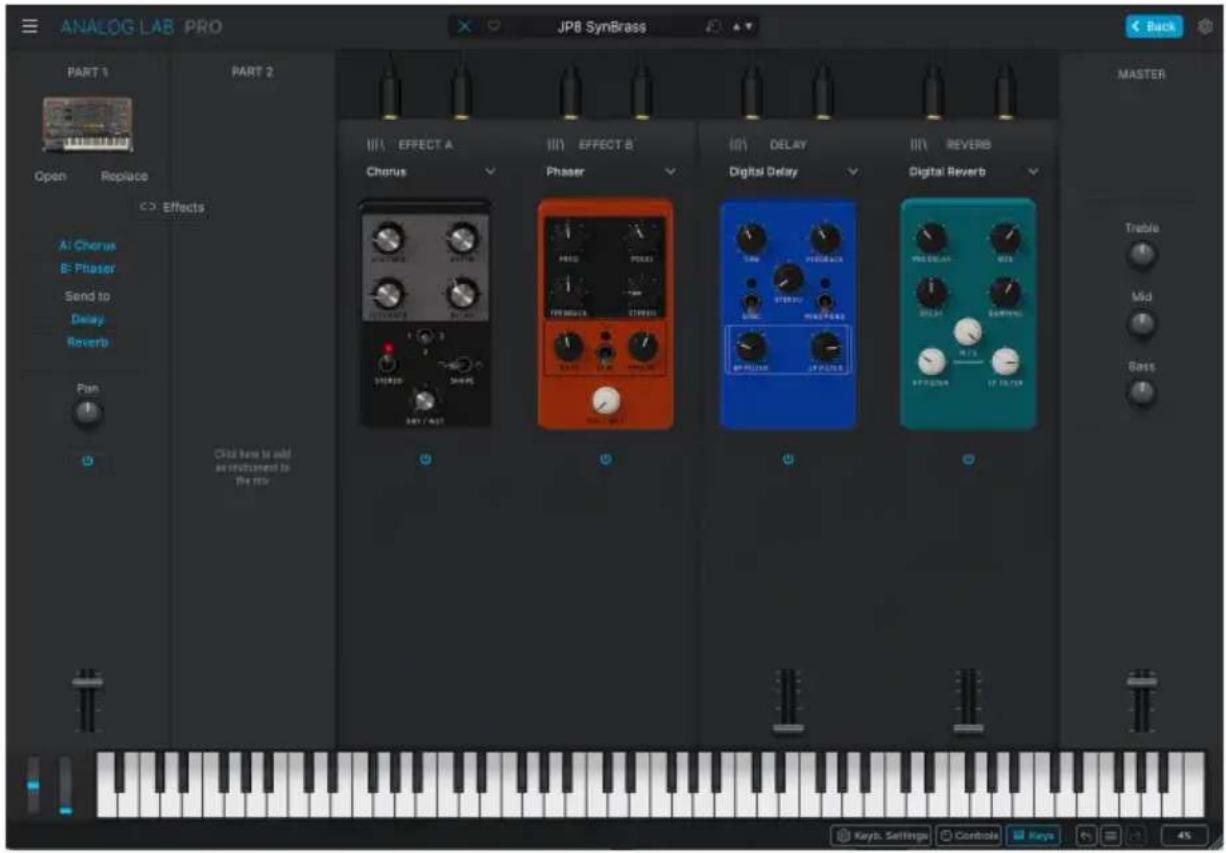
Task: Open the hamburger main menu
Action: (x=30, y=26)
